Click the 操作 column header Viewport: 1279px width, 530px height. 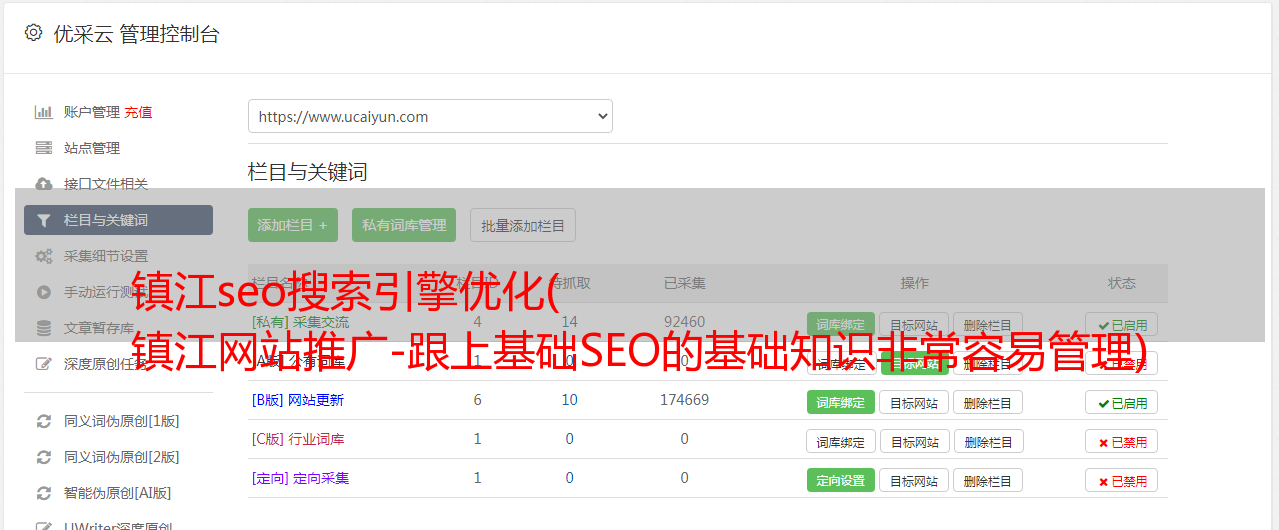click(914, 283)
